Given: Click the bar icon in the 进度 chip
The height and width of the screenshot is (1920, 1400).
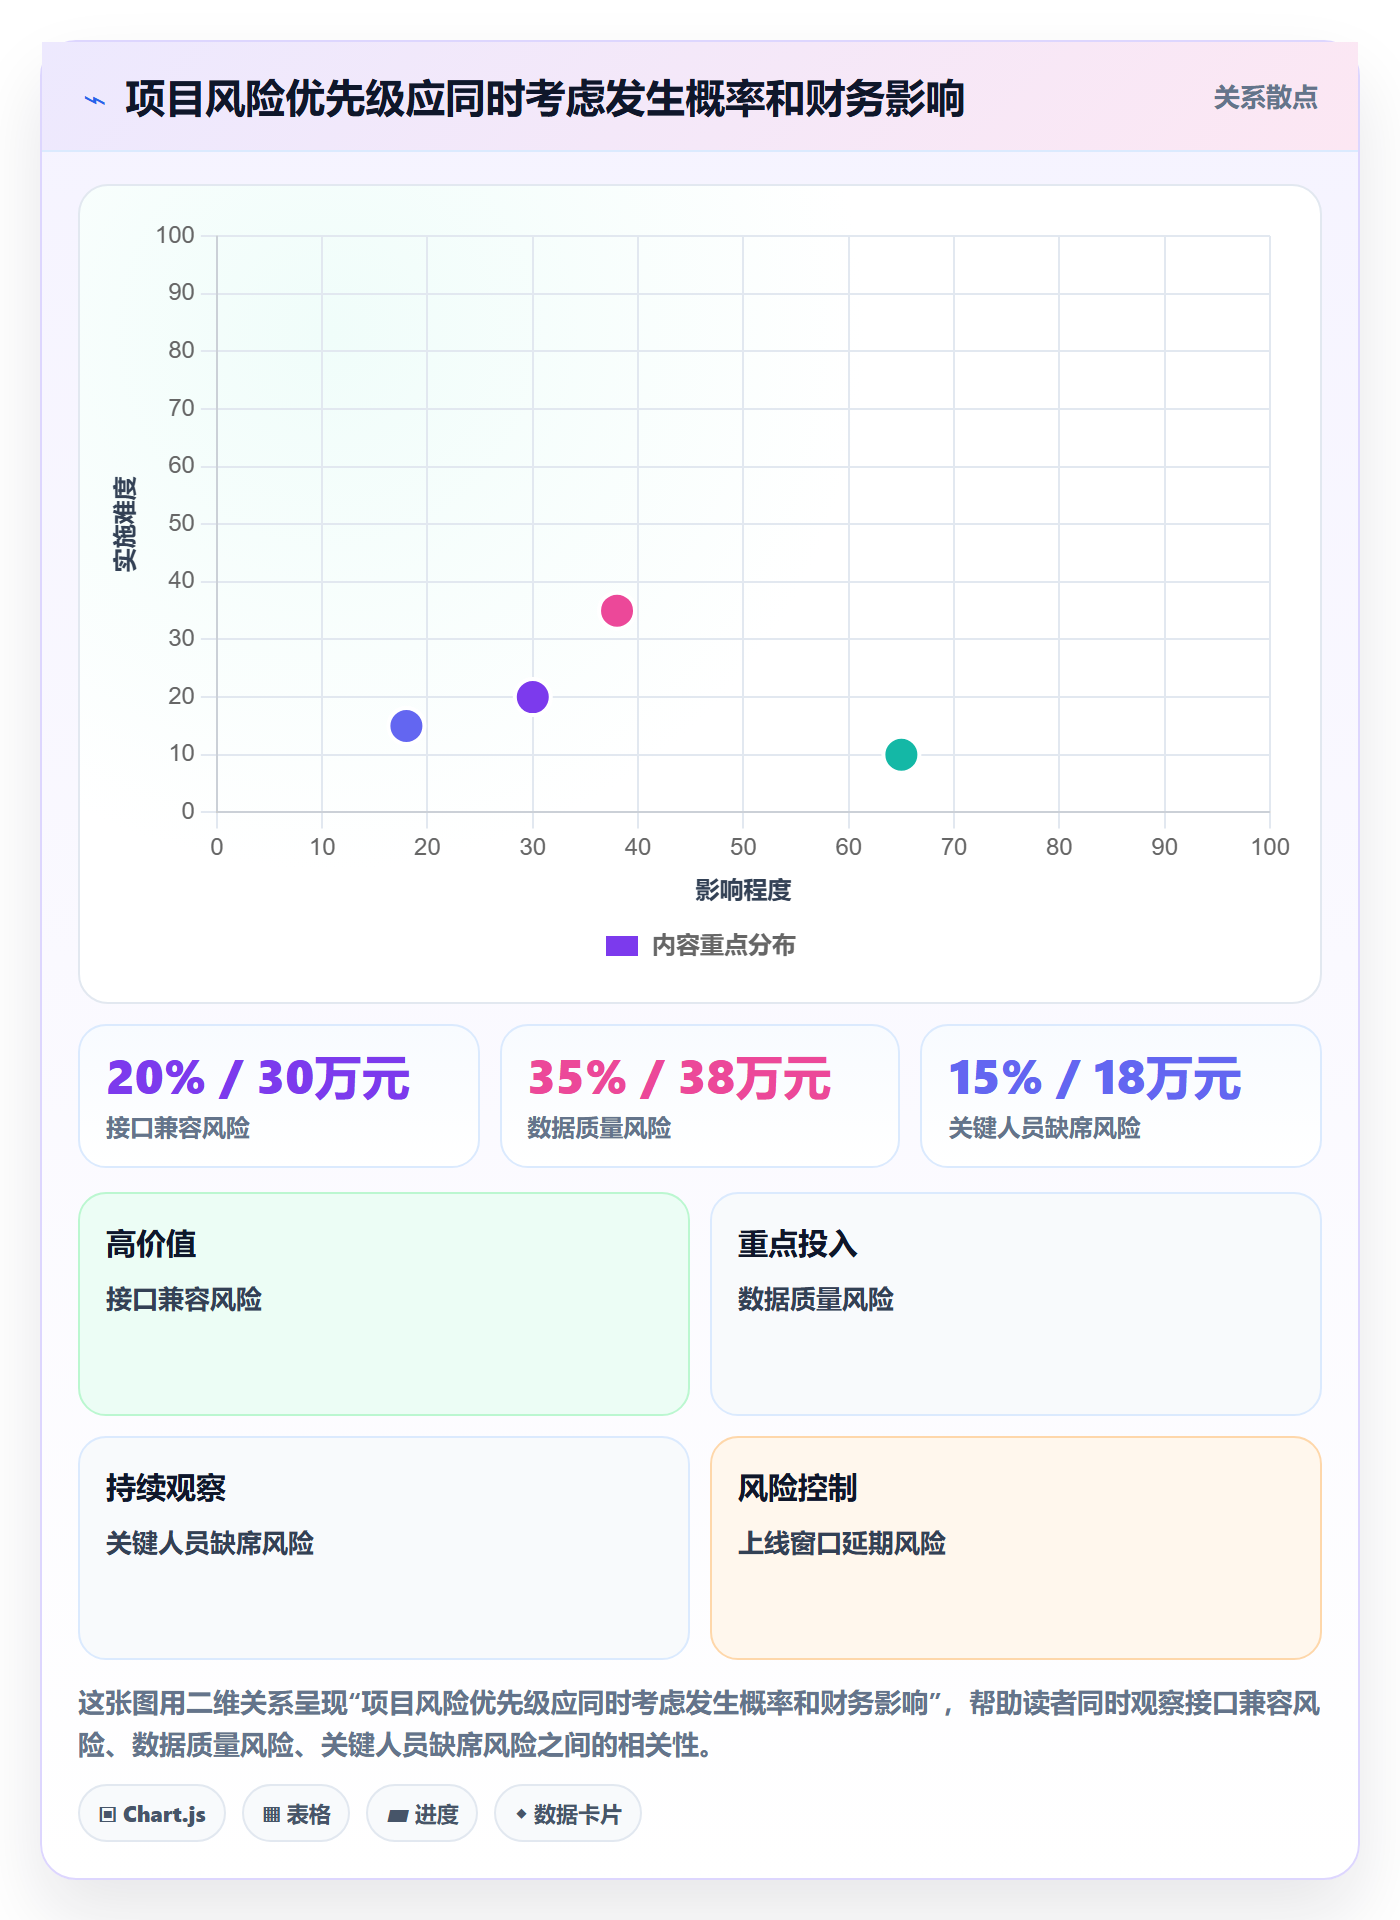Looking at the screenshot, I should pyautogui.click(x=397, y=1816).
